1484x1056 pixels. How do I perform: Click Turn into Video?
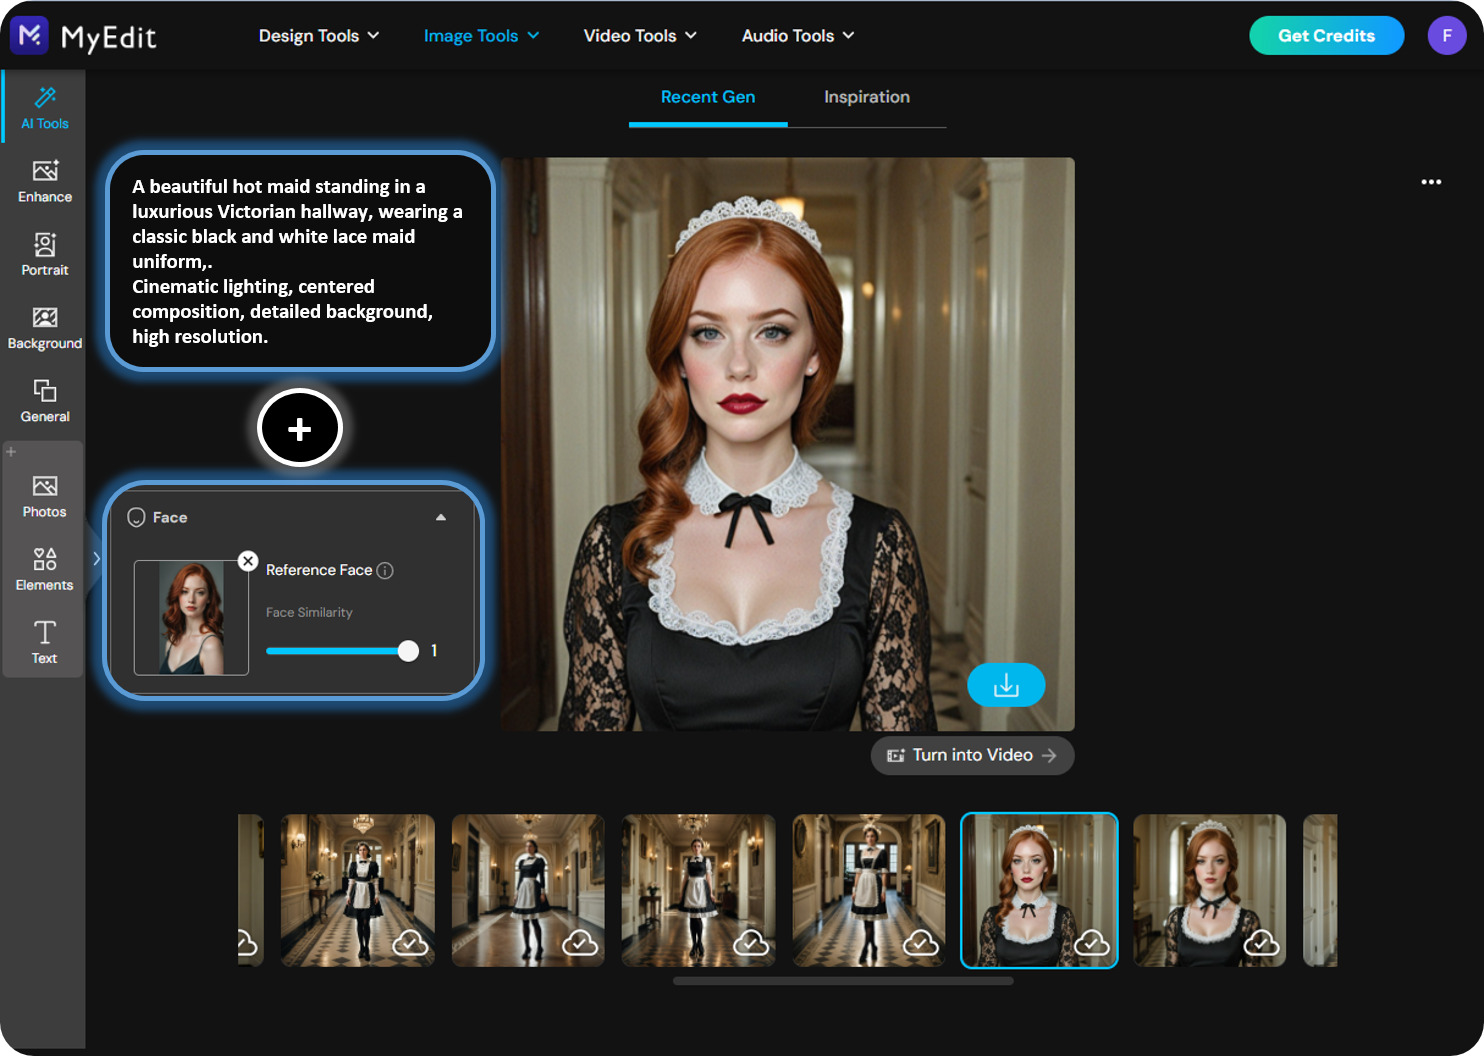coord(971,755)
